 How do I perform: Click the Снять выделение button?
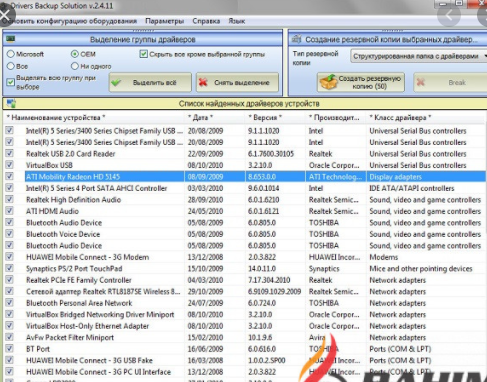[x=237, y=82]
